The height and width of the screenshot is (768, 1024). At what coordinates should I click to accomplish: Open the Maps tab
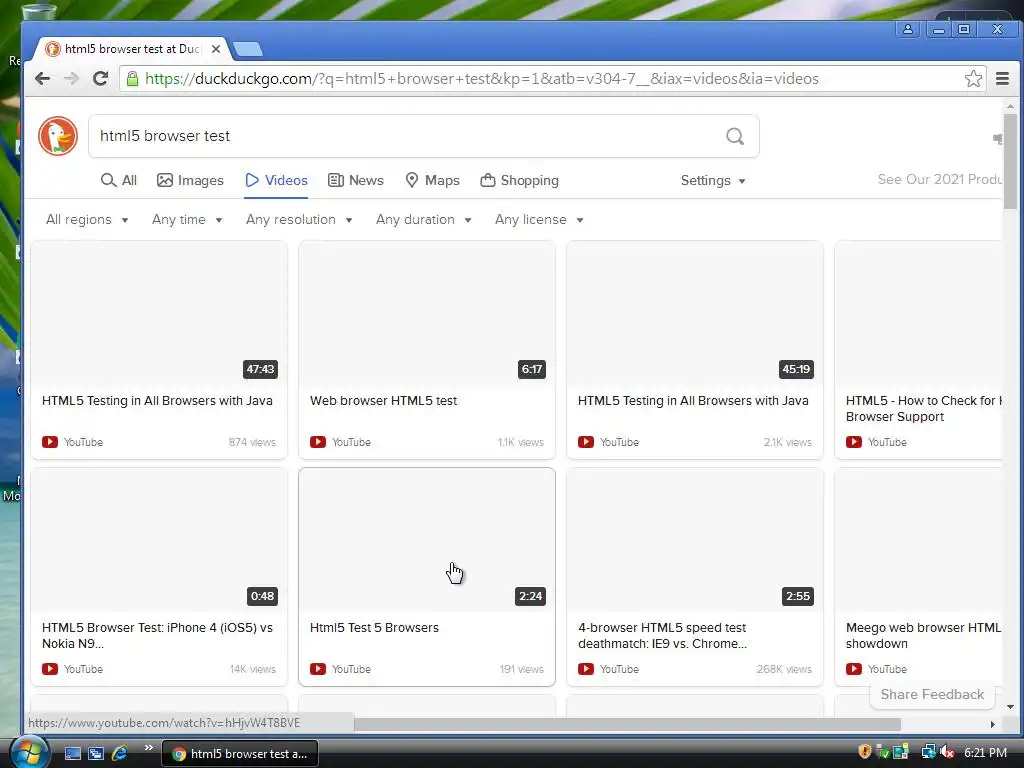pyautogui.click(x=432, y=180)
